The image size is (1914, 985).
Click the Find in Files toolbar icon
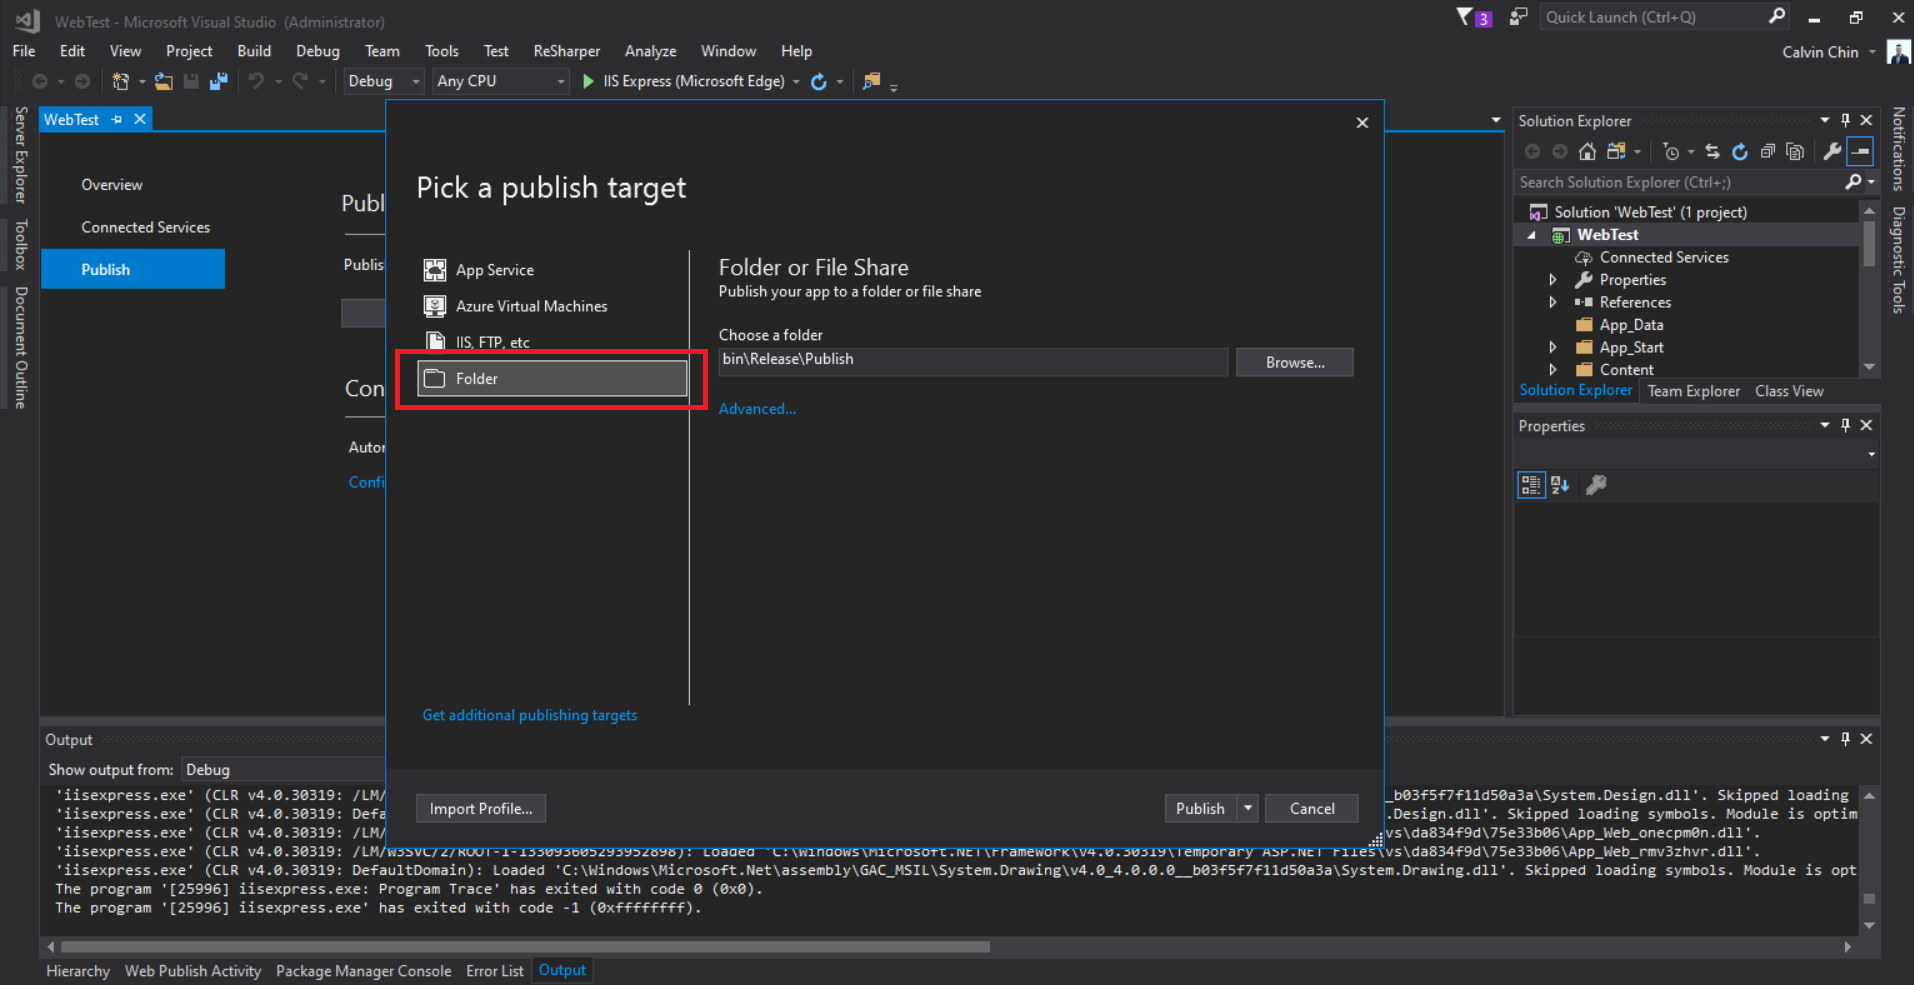click(x=872, y=81)
